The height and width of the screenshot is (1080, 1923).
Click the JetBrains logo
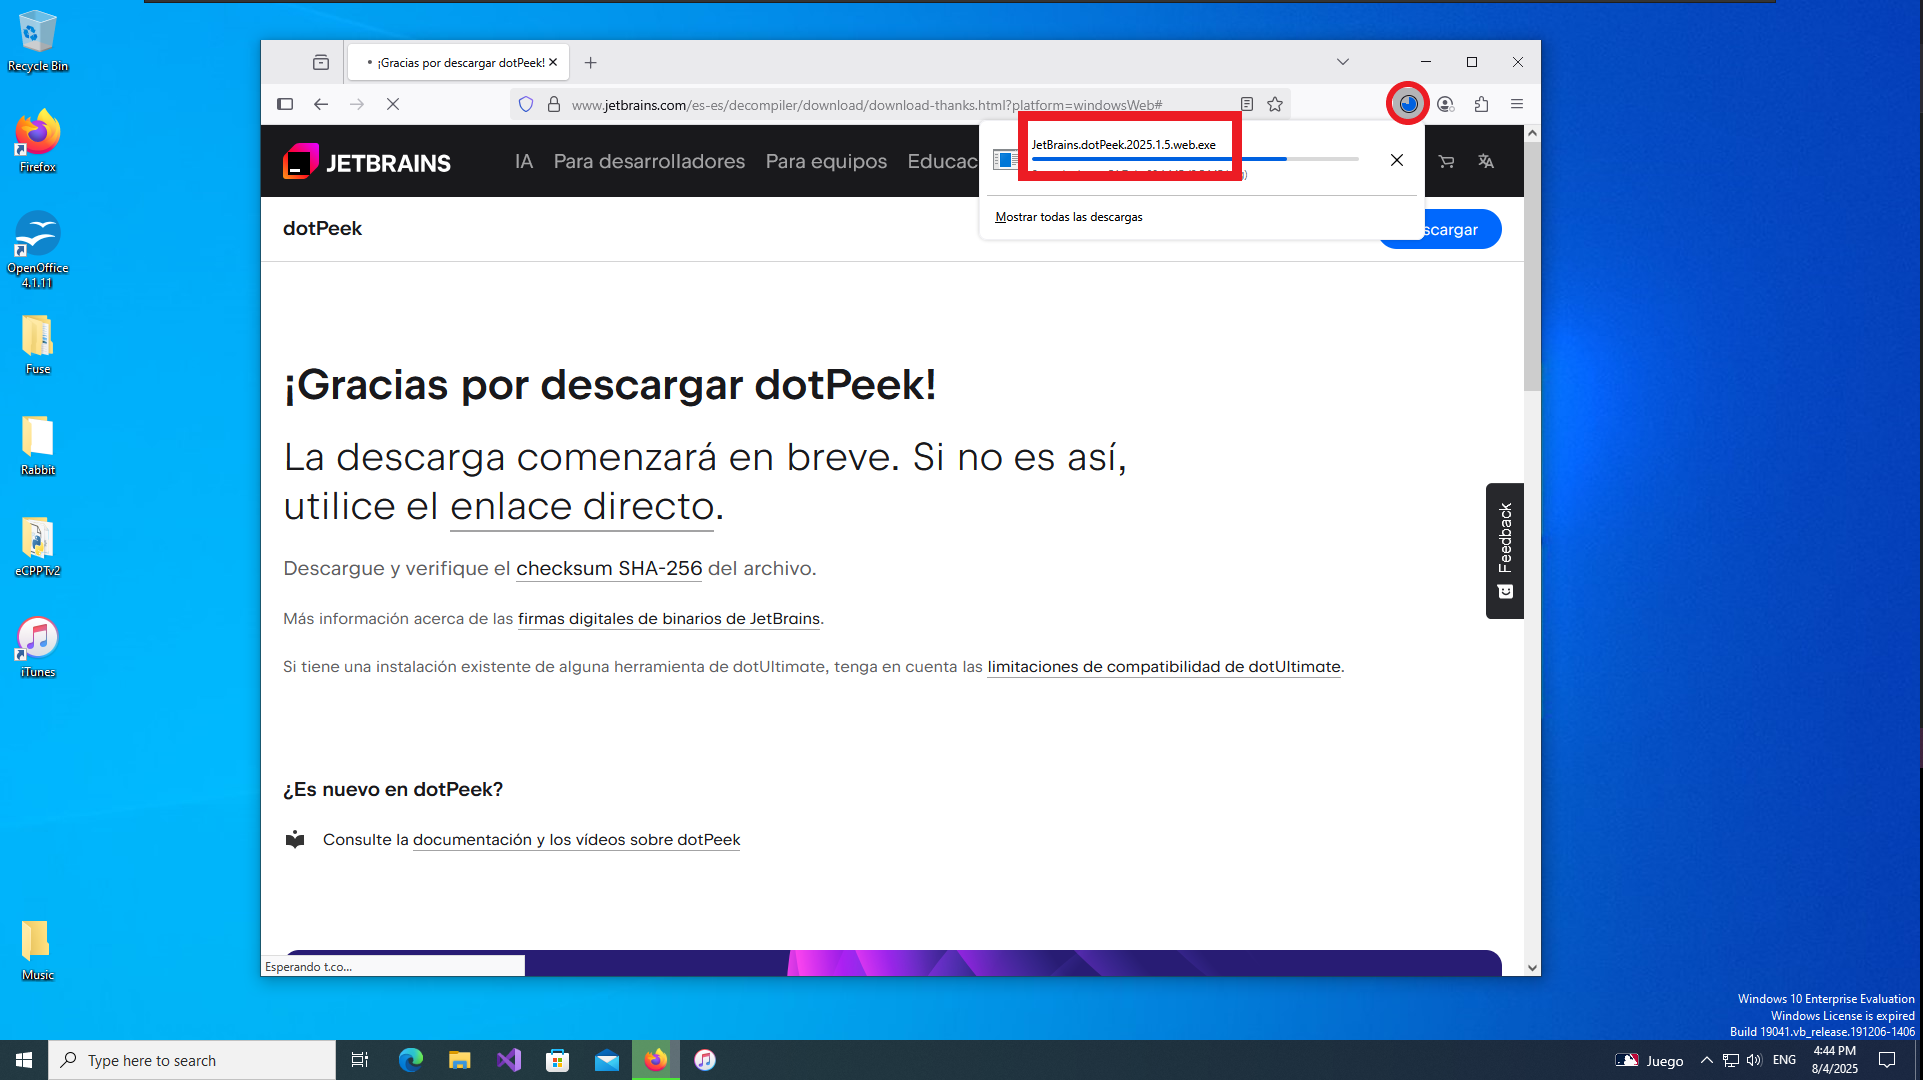tap(367, 161)
